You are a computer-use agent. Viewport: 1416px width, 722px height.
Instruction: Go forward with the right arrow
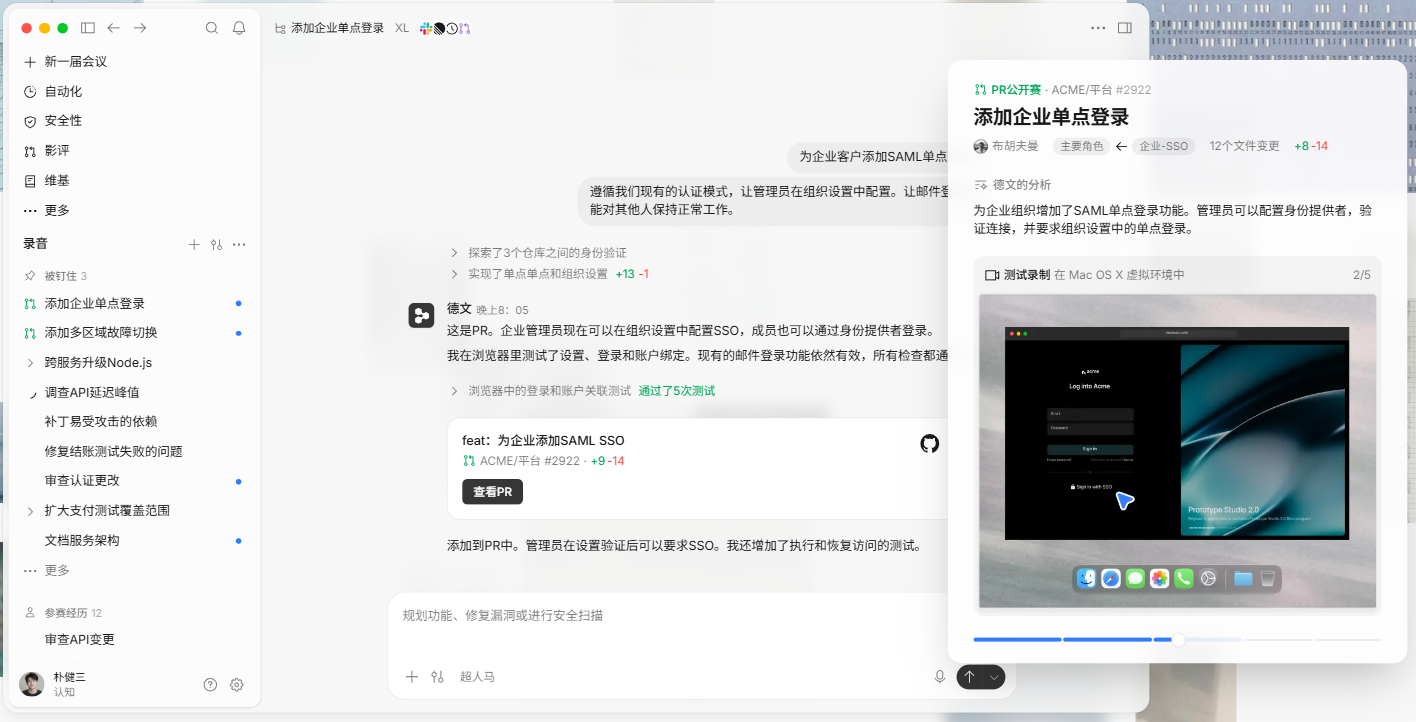pyautogui.click(x=140, y=28)
